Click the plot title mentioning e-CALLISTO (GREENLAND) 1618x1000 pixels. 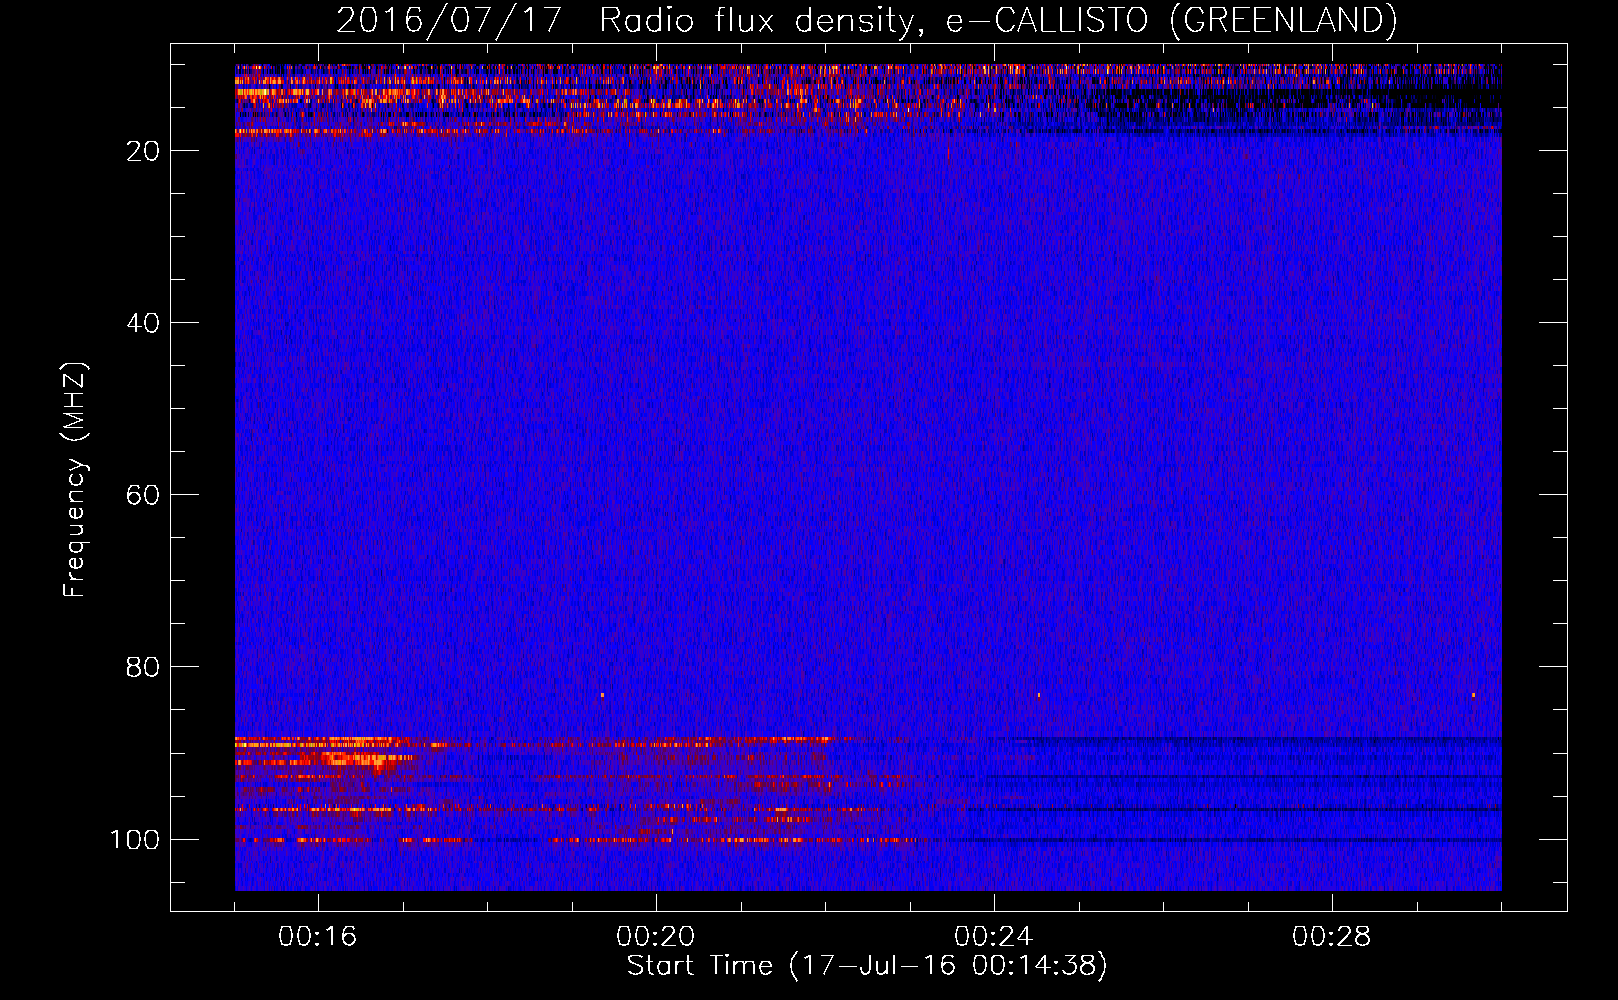click(x=866, y=20)
